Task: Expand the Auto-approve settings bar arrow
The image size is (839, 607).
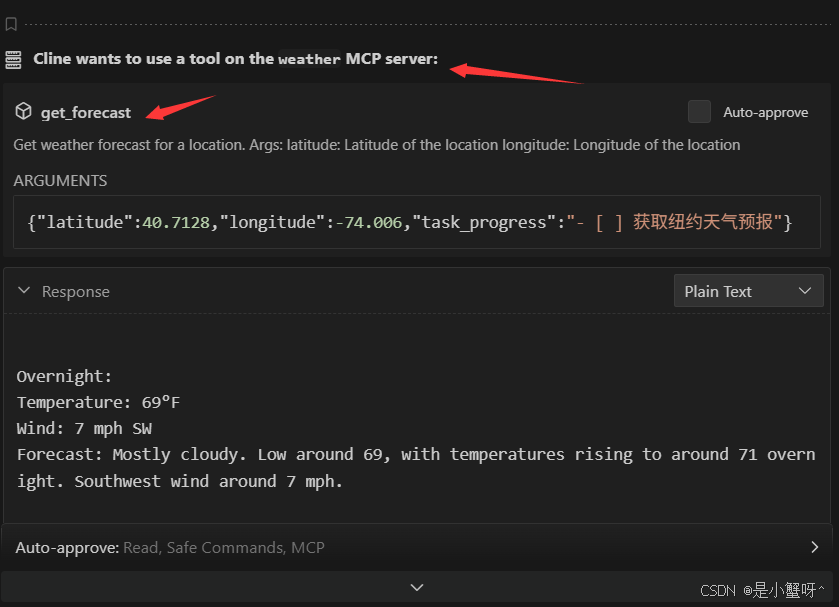Action: (814, 547)
